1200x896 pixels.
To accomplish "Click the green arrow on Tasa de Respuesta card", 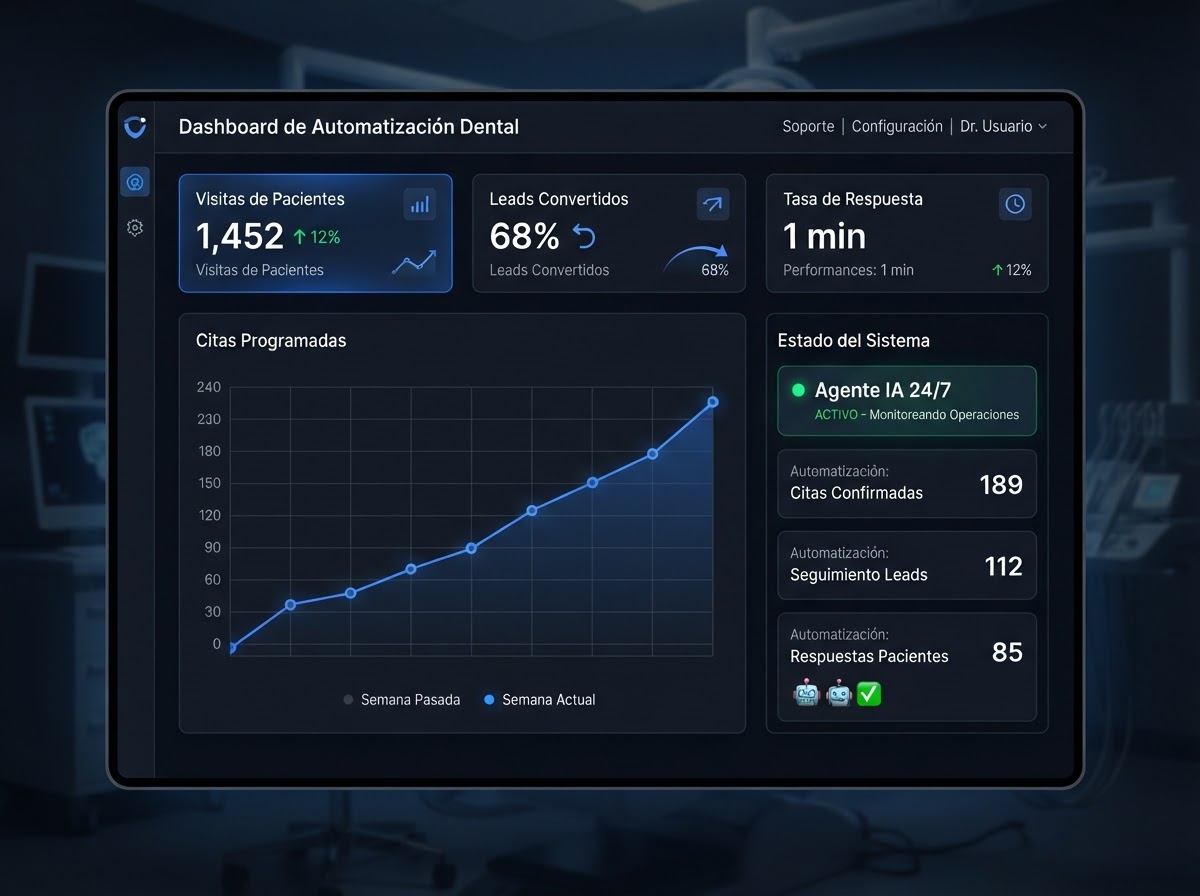I will point(997,270).
